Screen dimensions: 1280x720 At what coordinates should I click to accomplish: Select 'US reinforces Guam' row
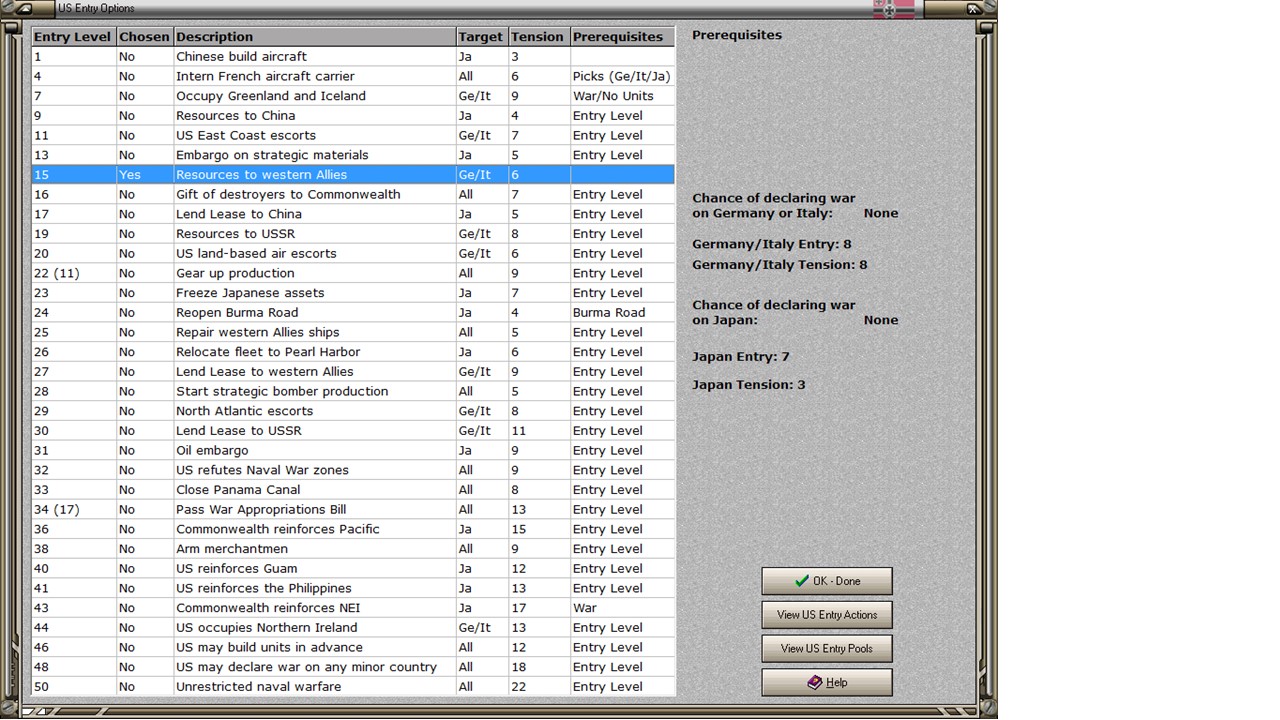click(353, 568)
